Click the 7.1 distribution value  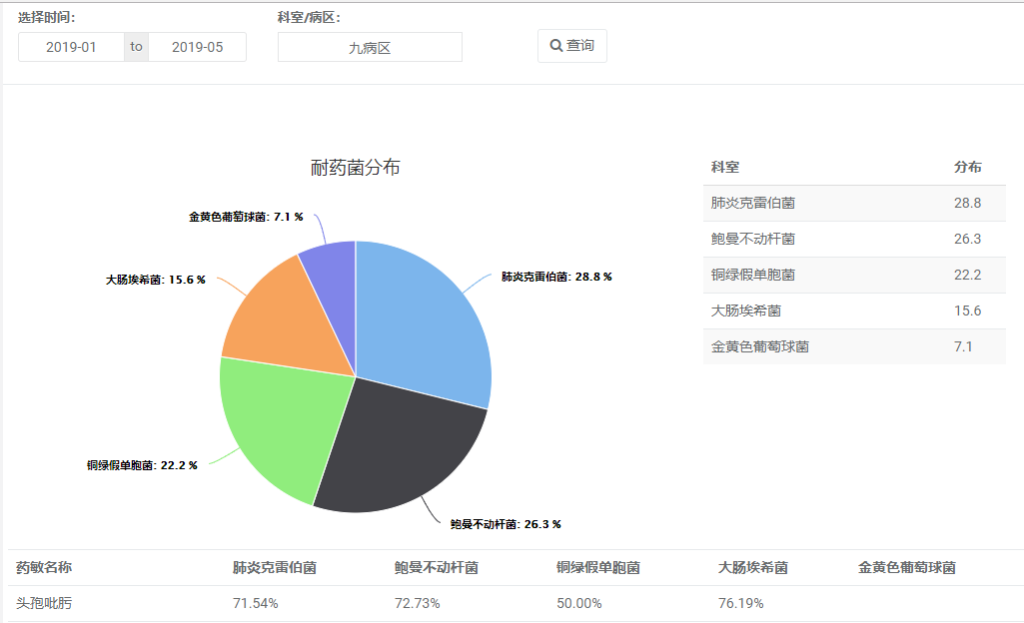[963, 347]
